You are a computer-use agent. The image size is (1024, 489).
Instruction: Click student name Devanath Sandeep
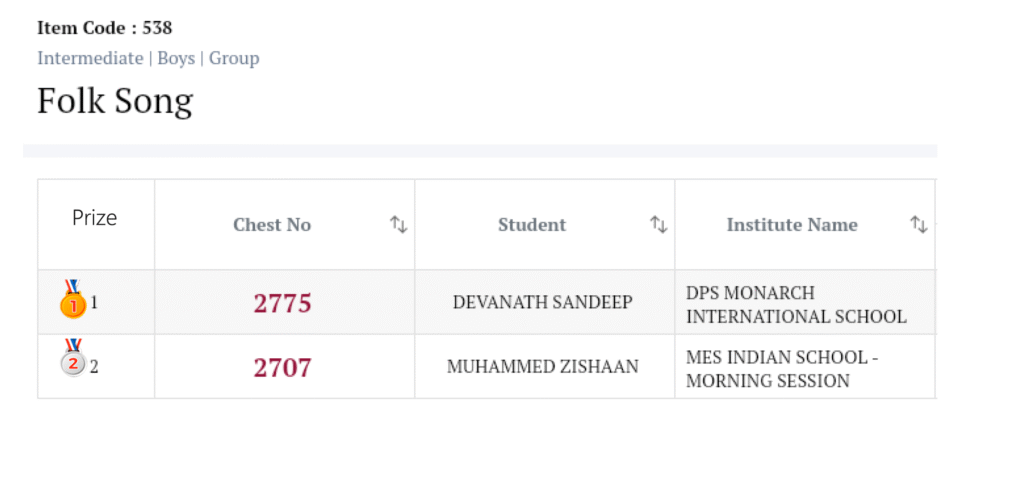coord(543,302)
